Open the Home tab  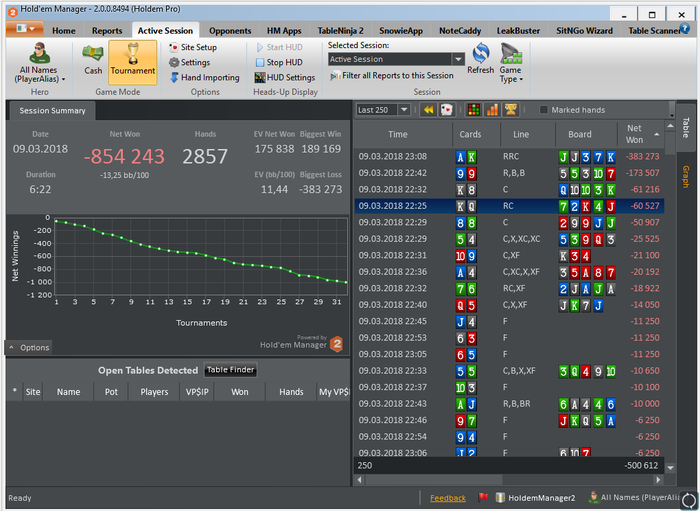(x=63, y=31)
